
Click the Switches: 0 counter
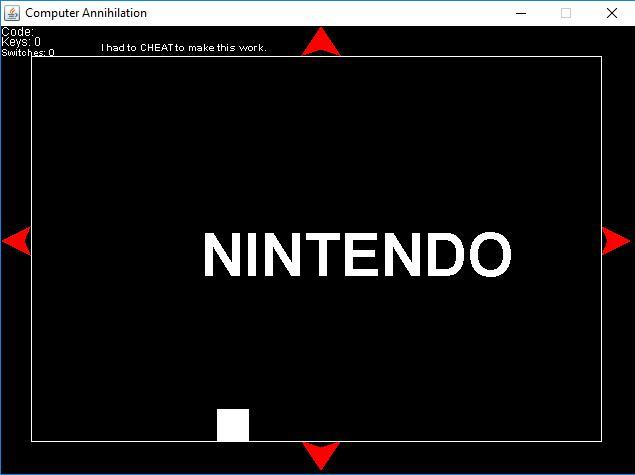pyautogui.click(x=28, y=52)
